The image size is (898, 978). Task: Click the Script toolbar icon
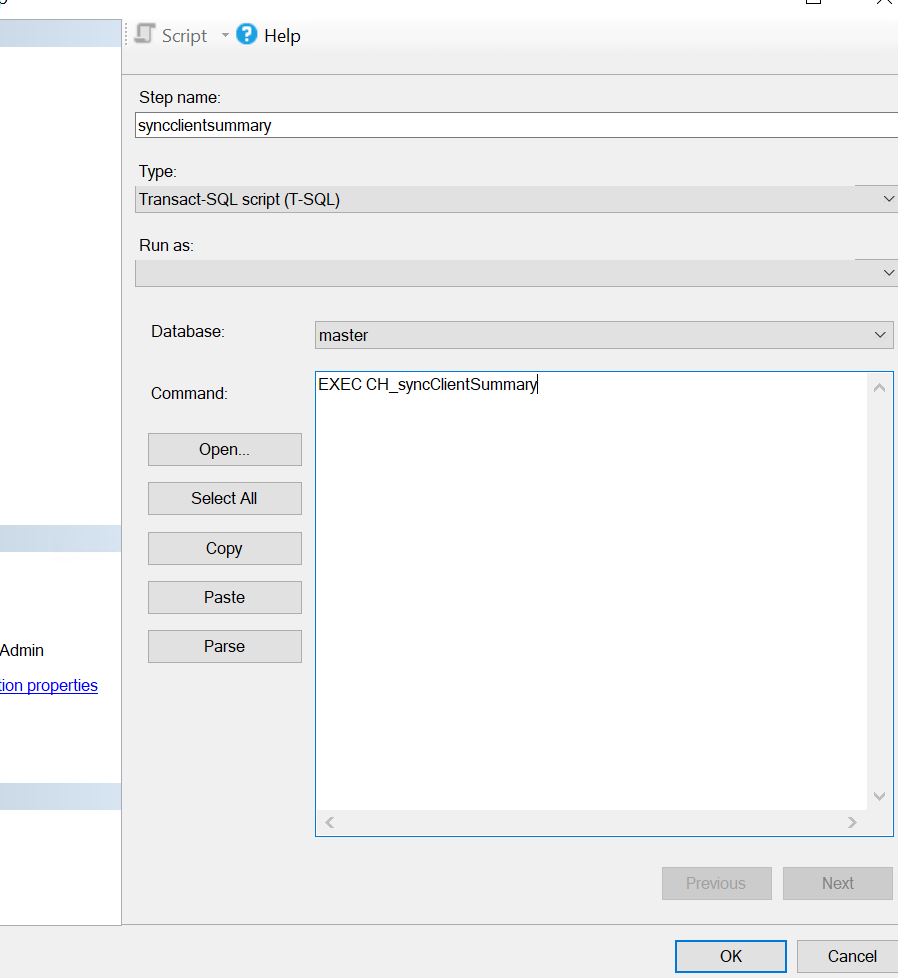pyautogui.click(x=145, y=34)
